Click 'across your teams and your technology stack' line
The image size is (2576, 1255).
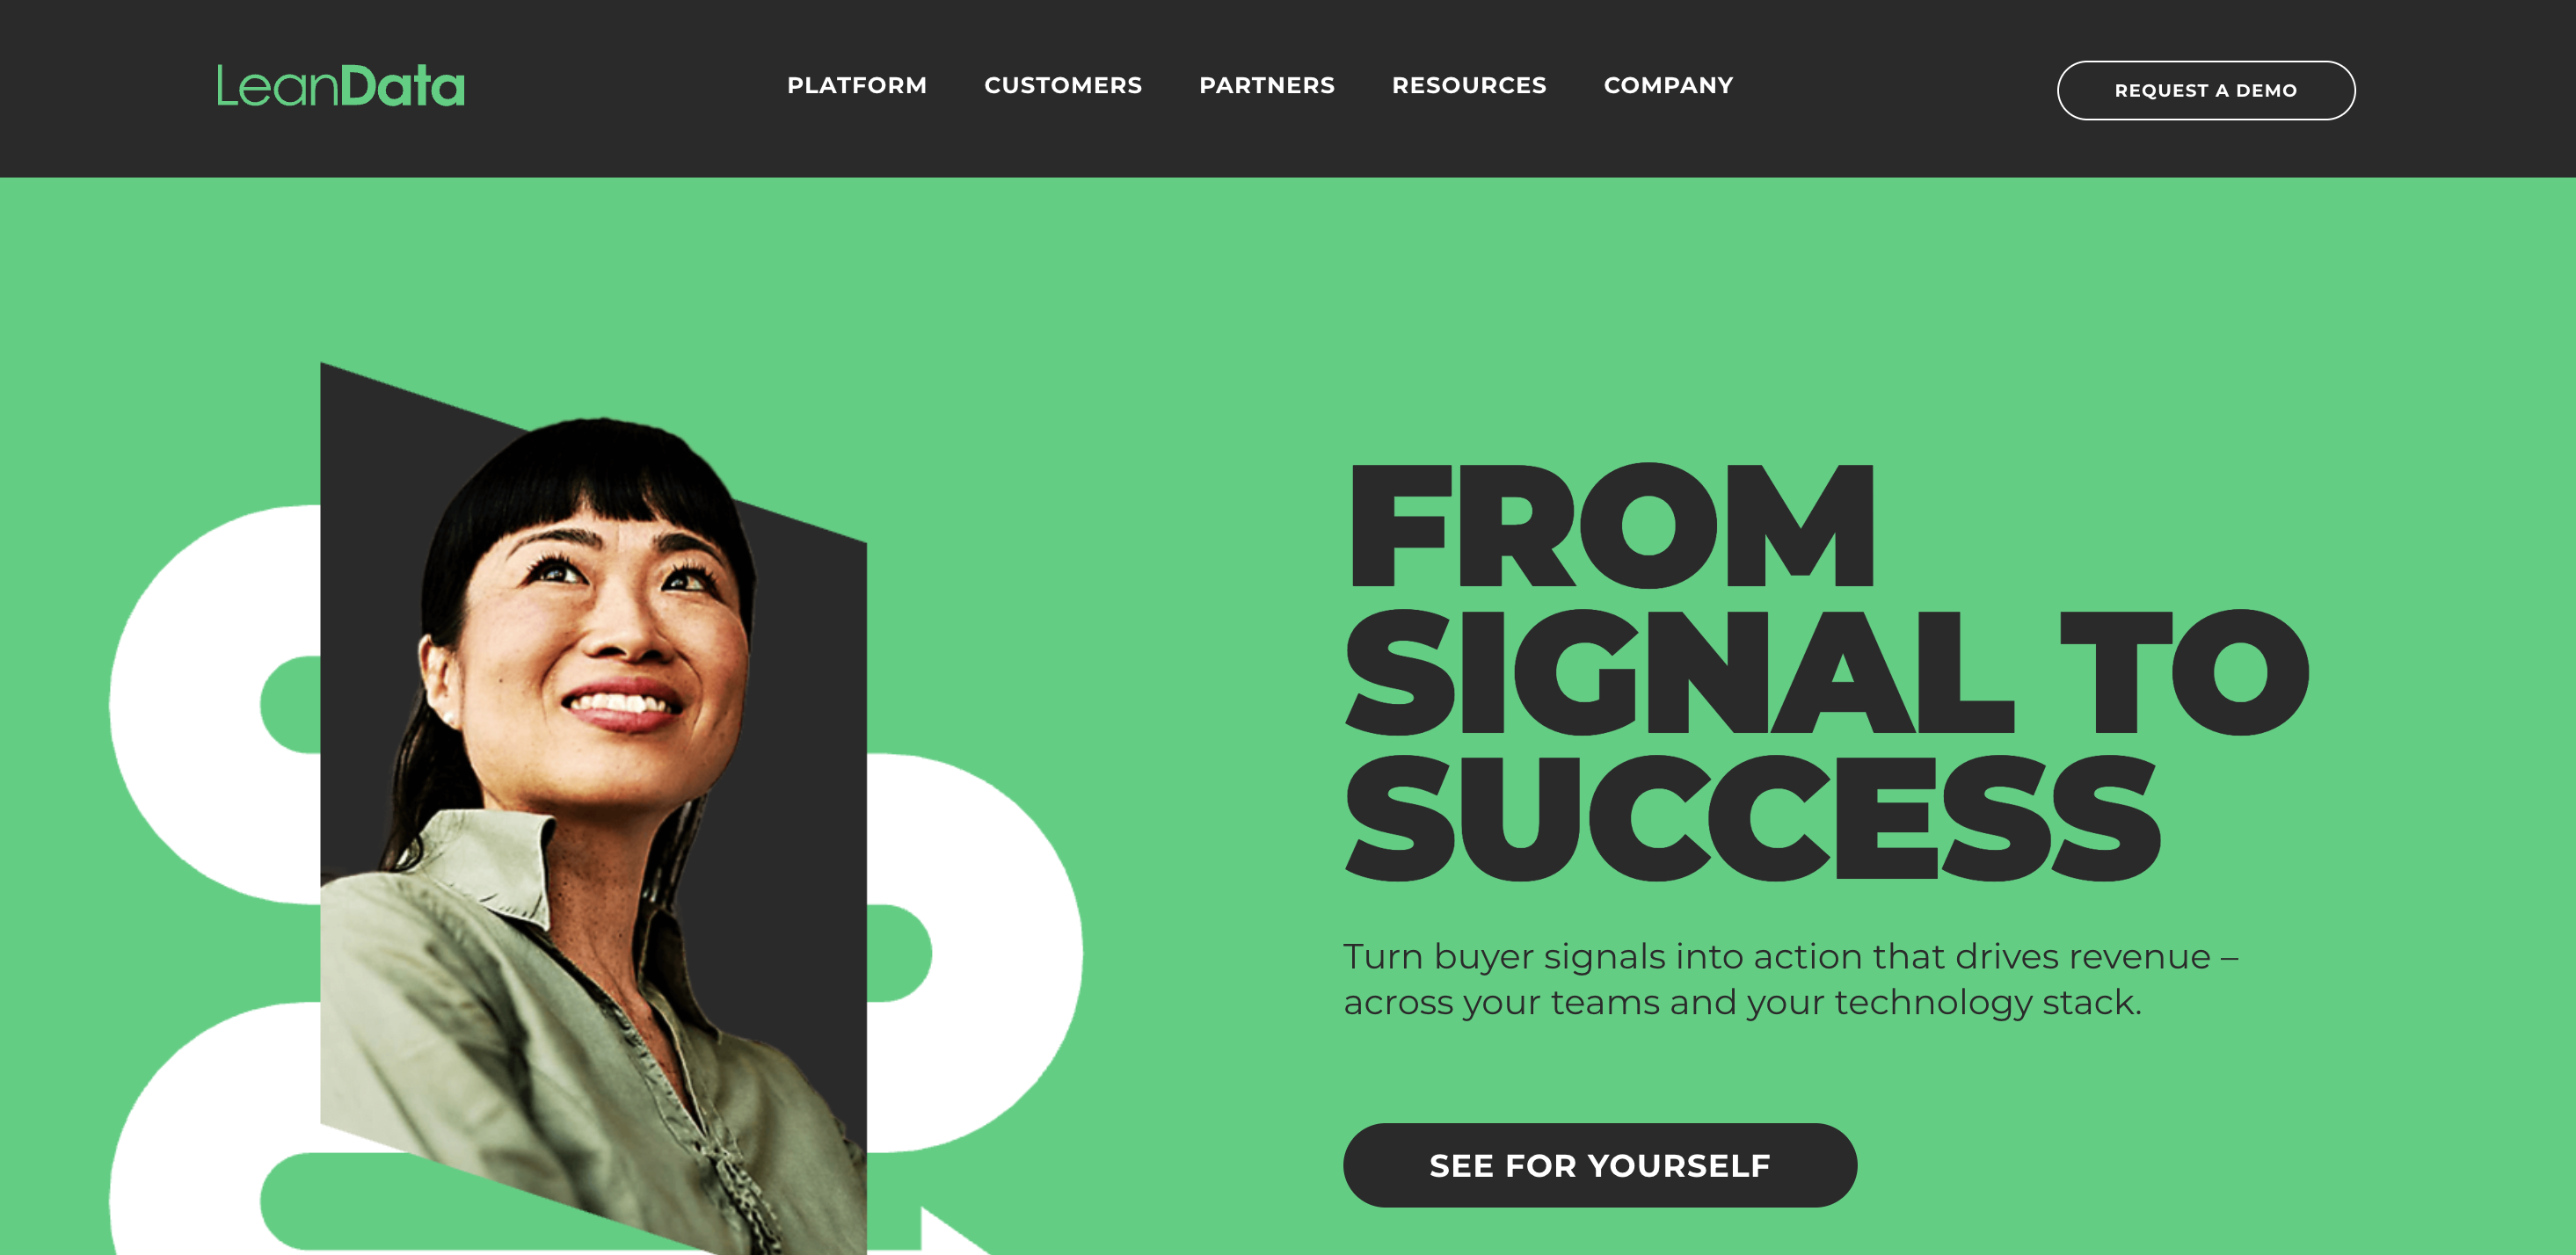(1742, 1002)
